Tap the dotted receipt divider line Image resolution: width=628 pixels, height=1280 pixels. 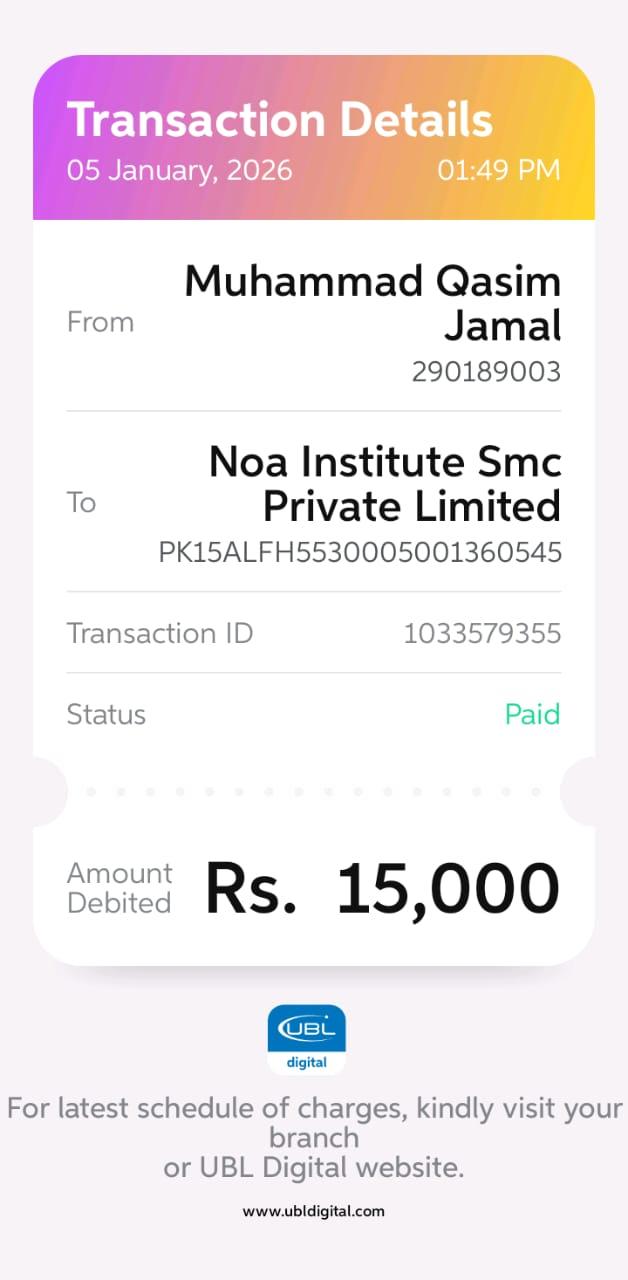[313, 792]
